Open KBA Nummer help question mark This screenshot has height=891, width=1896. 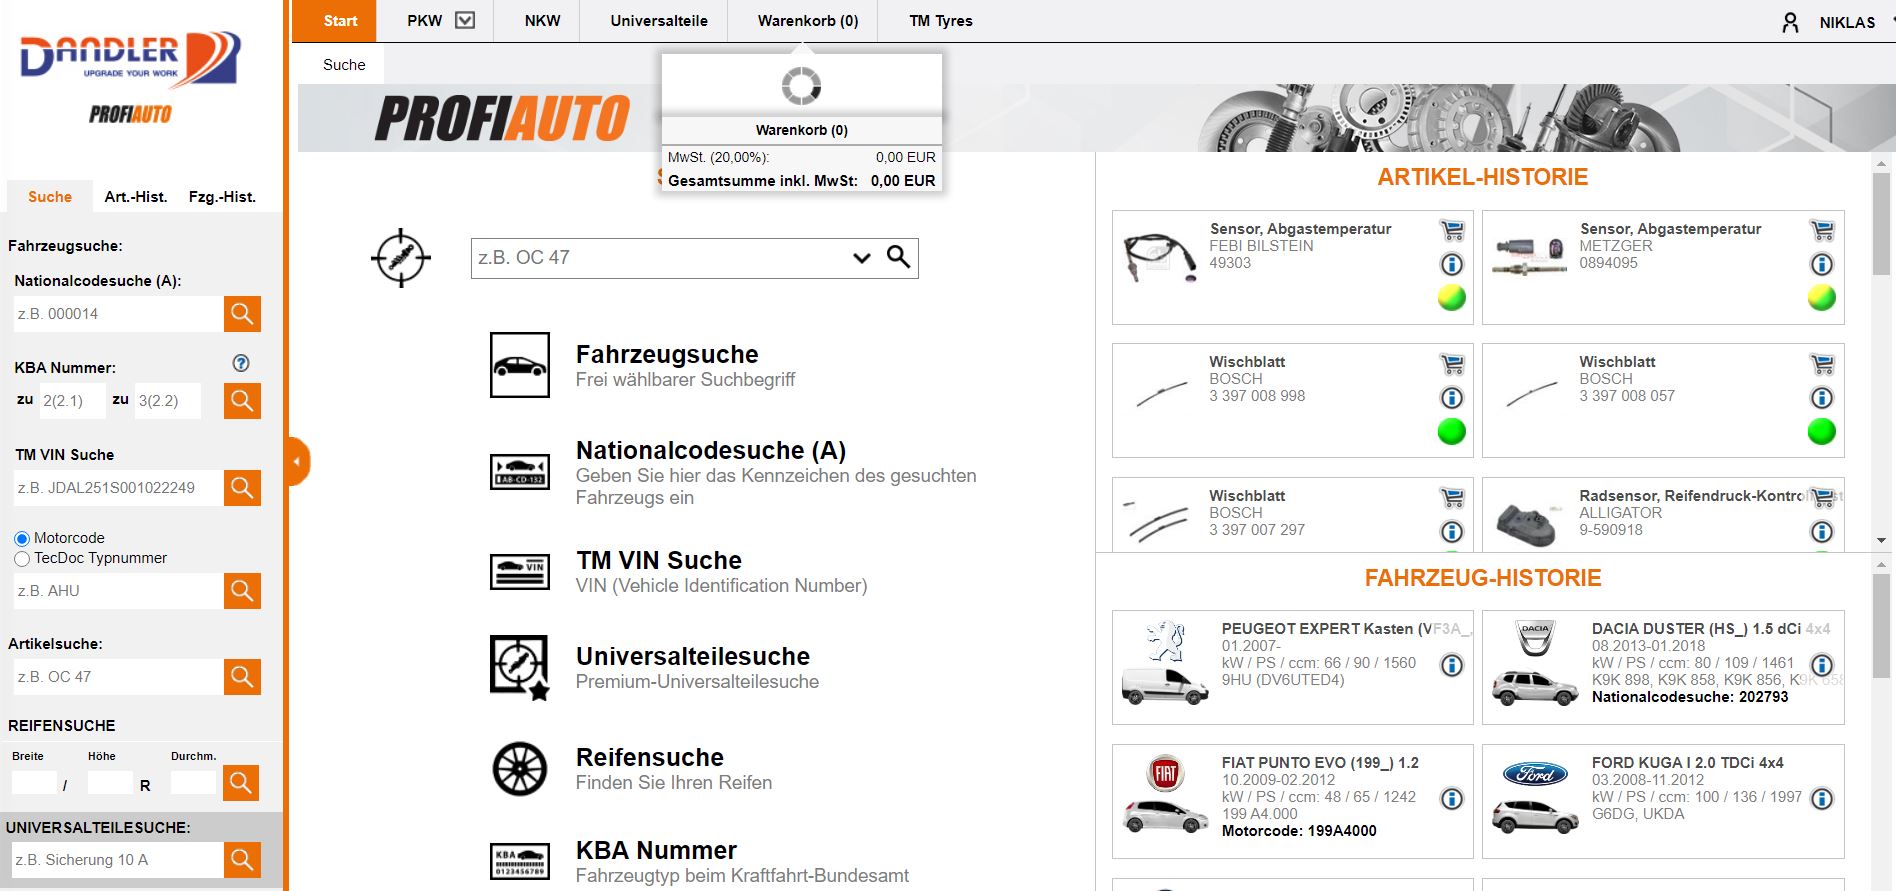241,363
